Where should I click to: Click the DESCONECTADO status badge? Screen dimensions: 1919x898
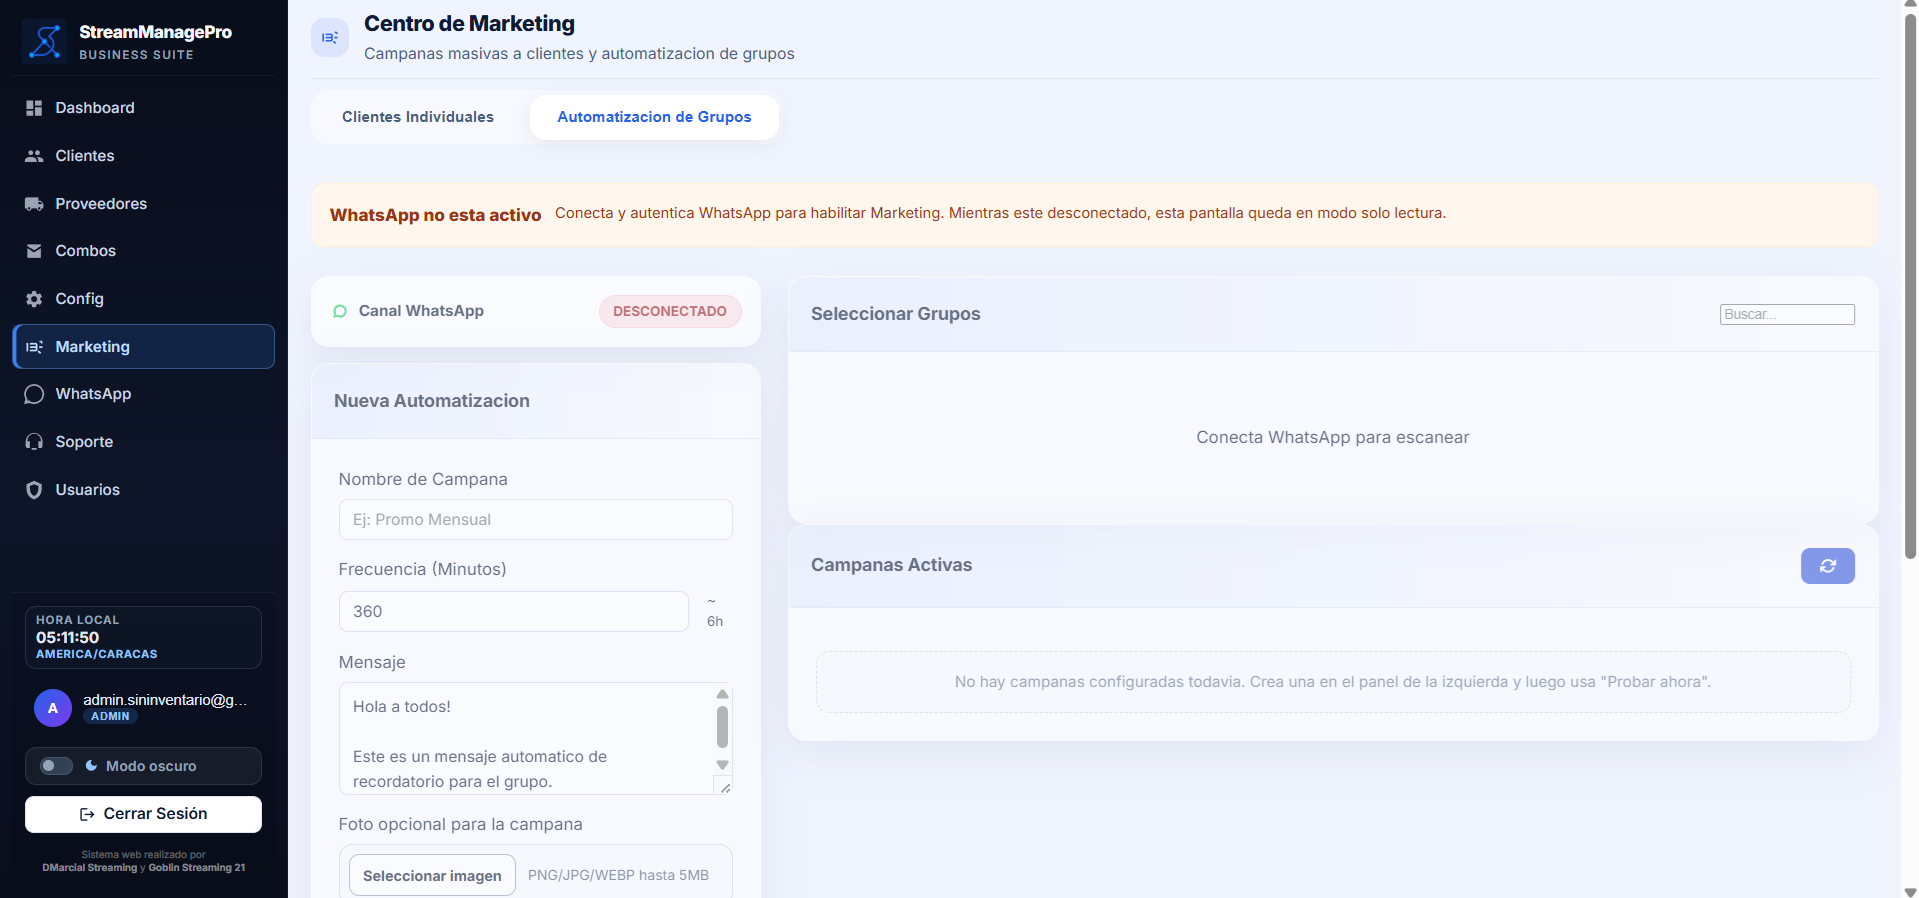coord(670,311)
